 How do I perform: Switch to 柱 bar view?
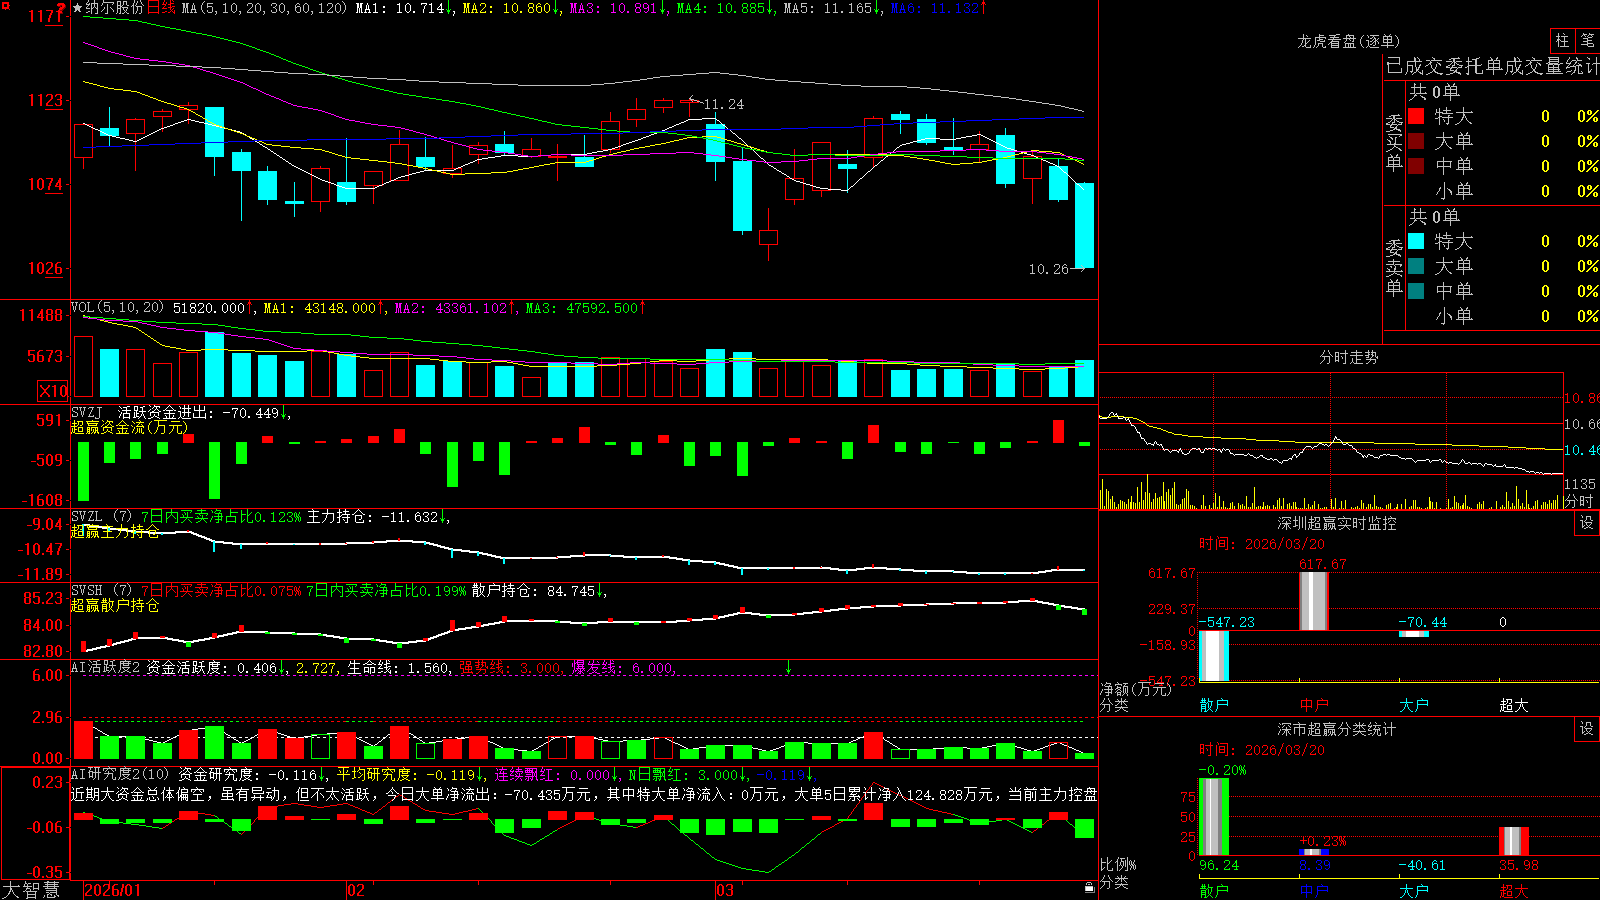pyautogui.click(x=1562, y=40)
